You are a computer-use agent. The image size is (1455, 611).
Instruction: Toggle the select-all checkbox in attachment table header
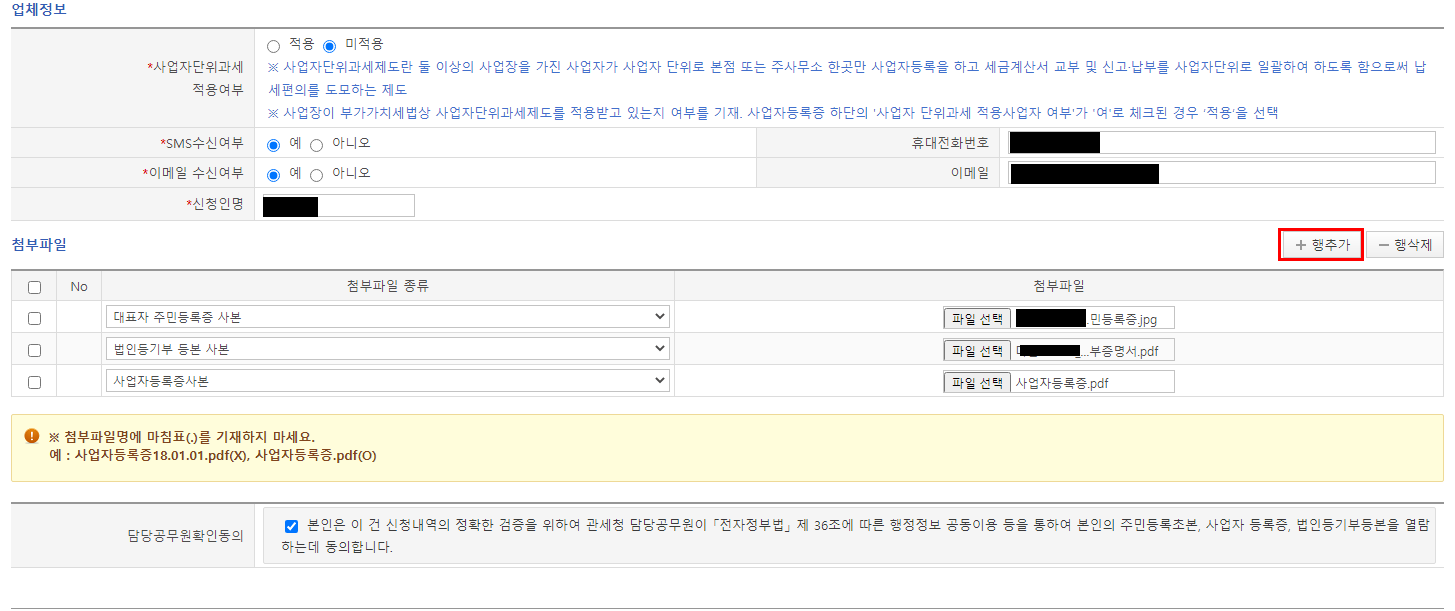tap(34, 287)
